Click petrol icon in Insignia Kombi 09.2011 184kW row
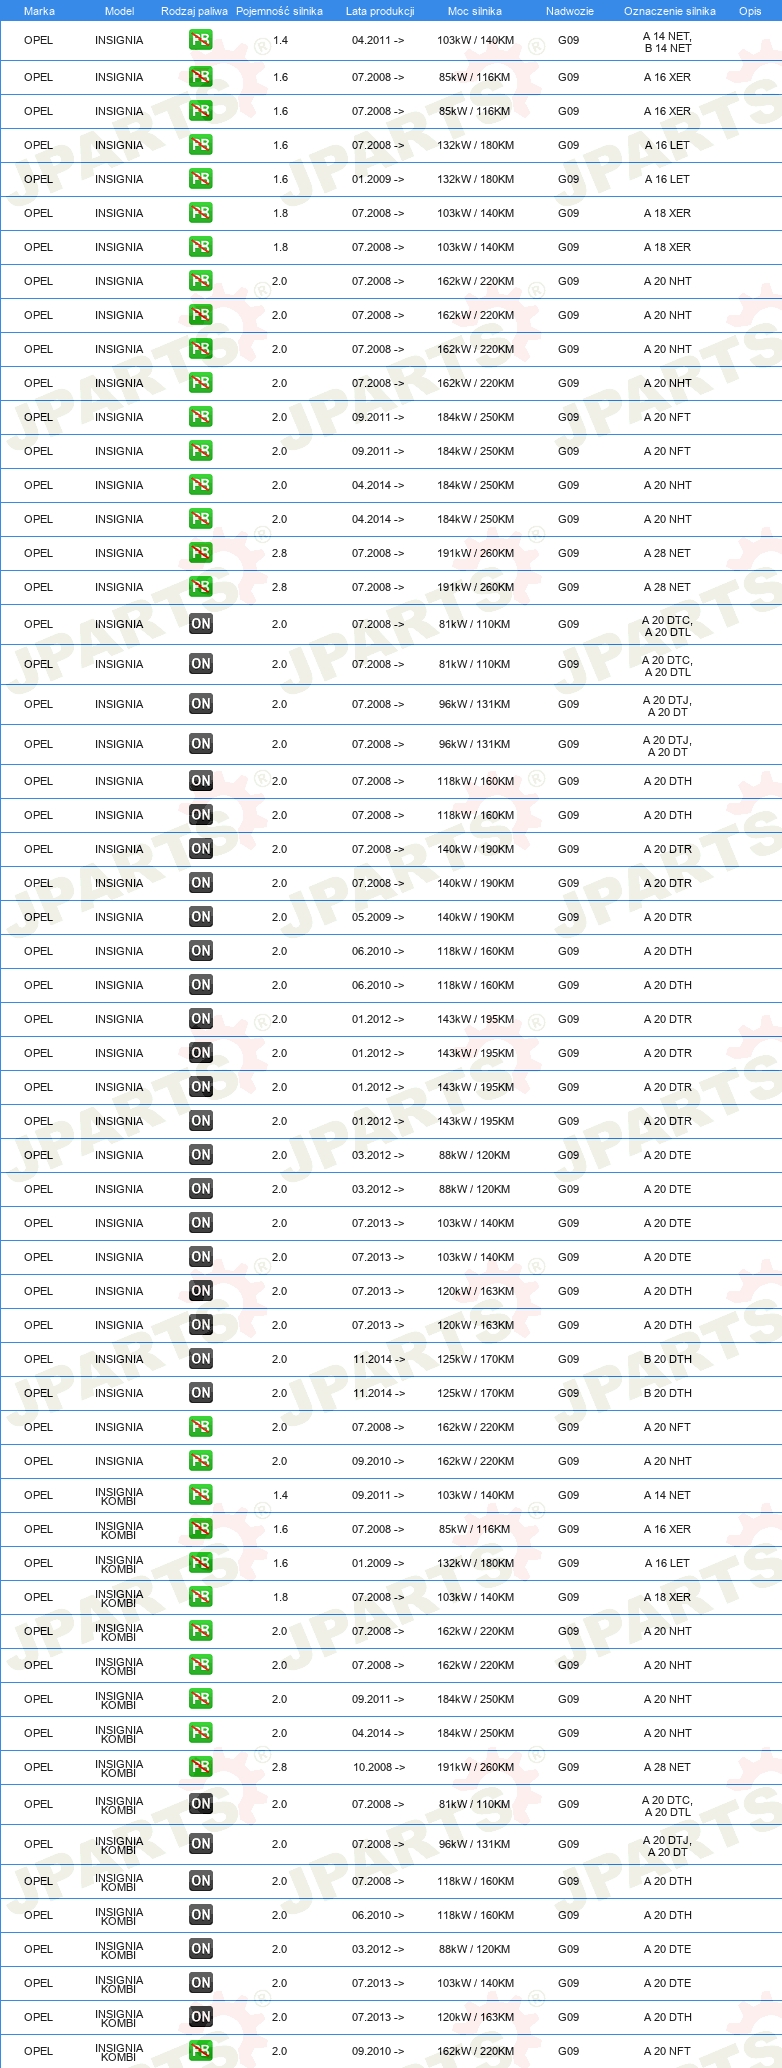782x2068 pixels. [x=201, y=1699]
